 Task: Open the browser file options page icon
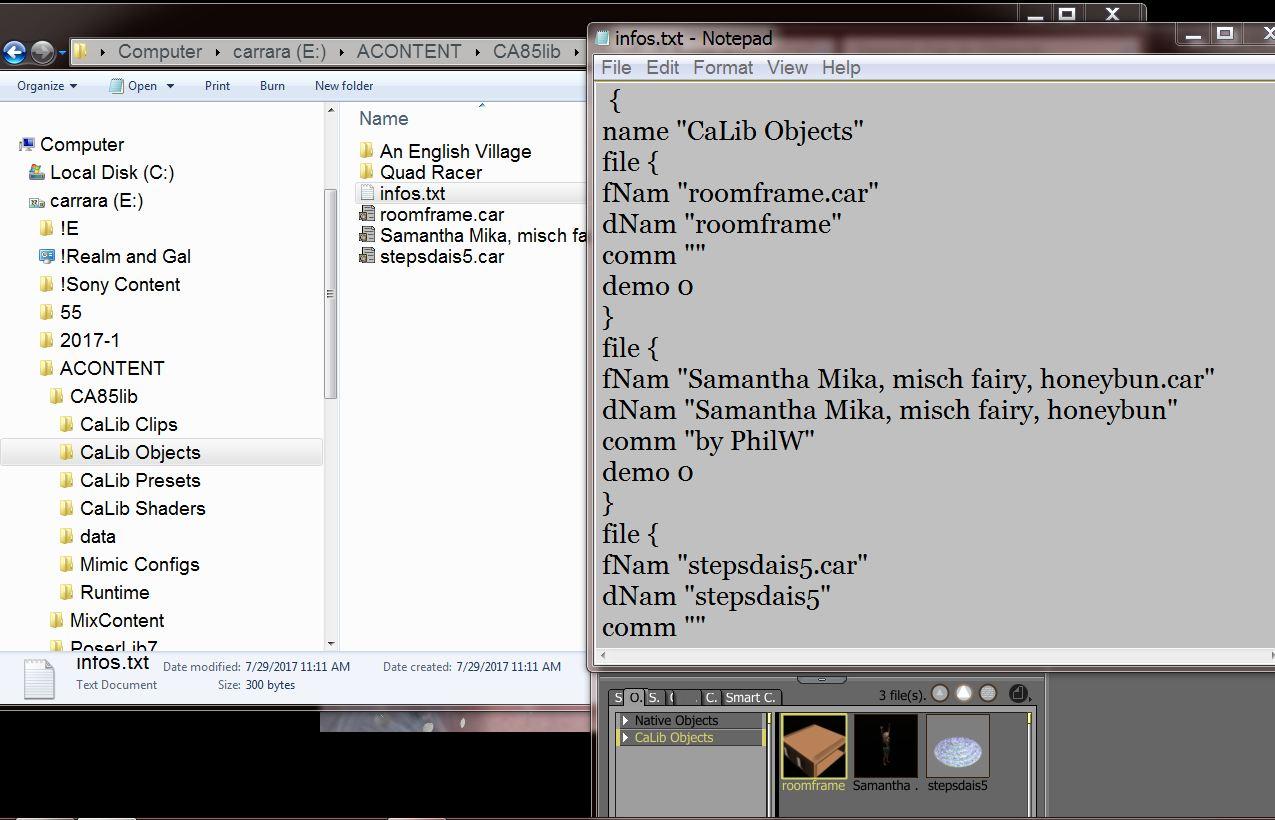[x=1018, y=693]
